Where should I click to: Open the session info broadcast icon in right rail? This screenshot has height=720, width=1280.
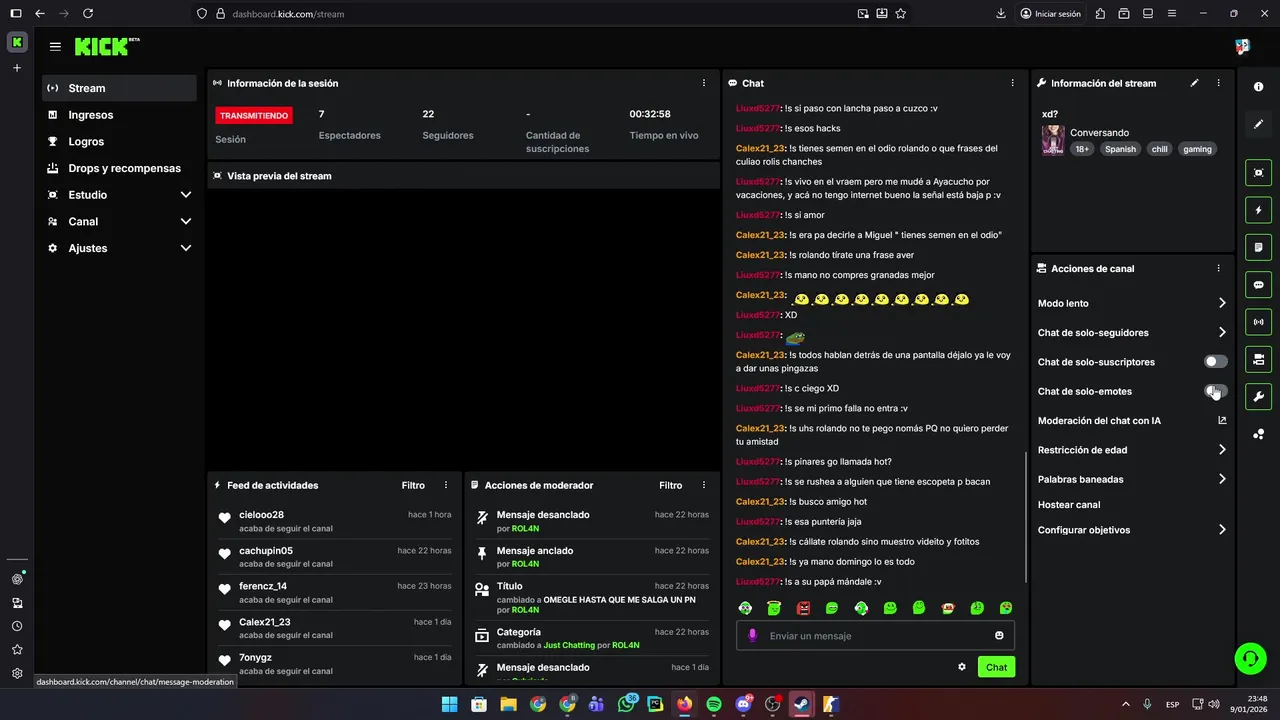1259,322
